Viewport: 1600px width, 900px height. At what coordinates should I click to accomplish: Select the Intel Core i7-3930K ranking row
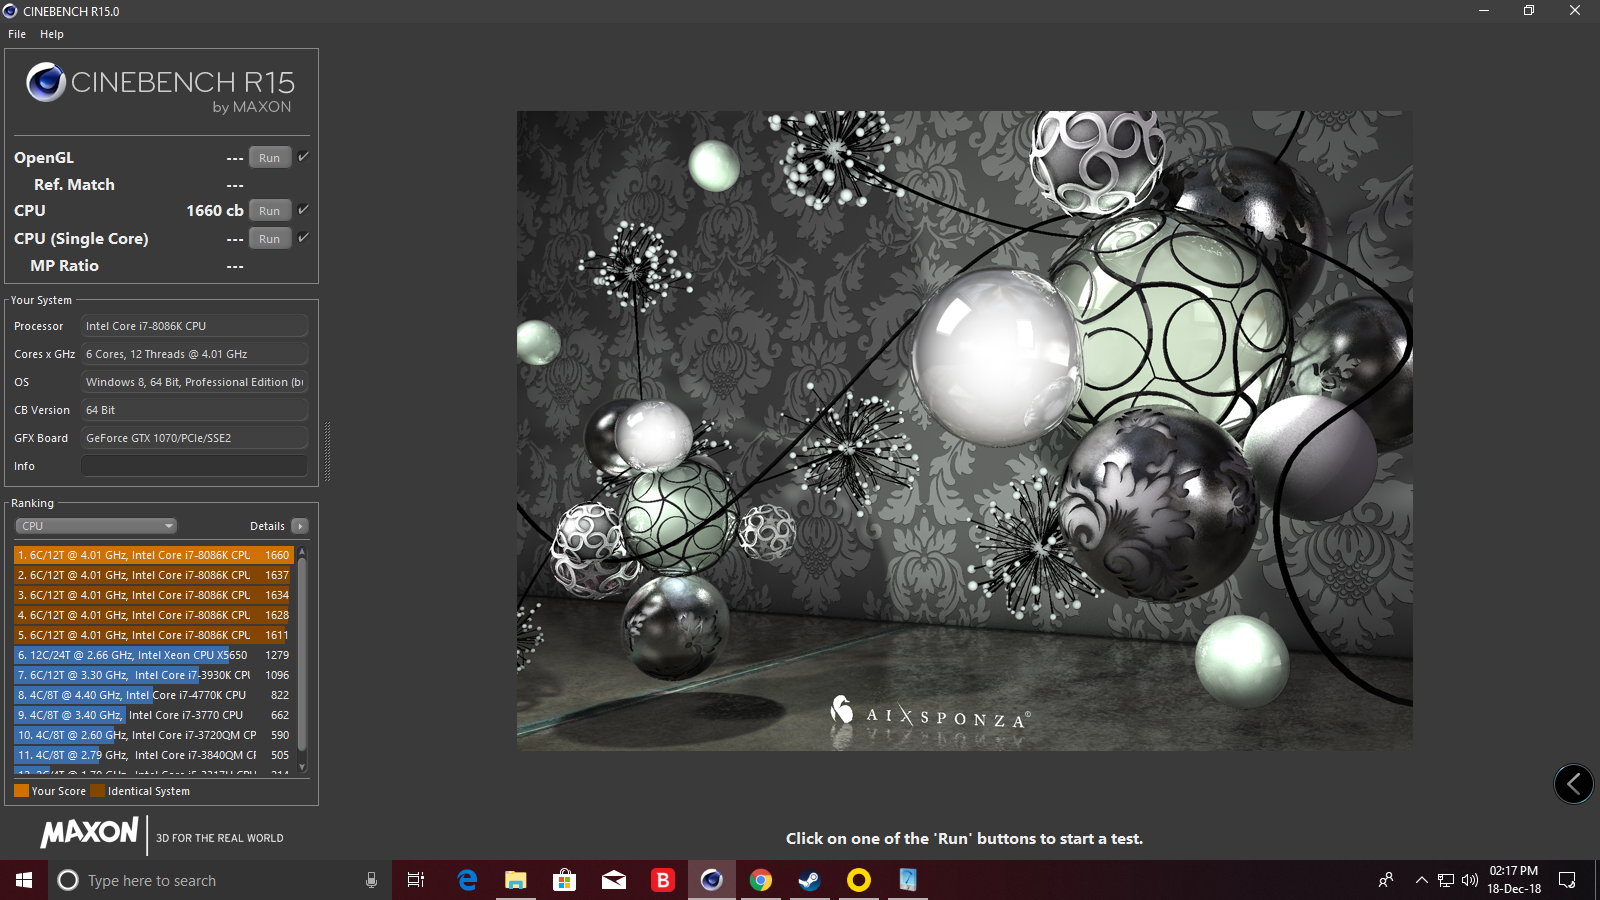(152, 675)
